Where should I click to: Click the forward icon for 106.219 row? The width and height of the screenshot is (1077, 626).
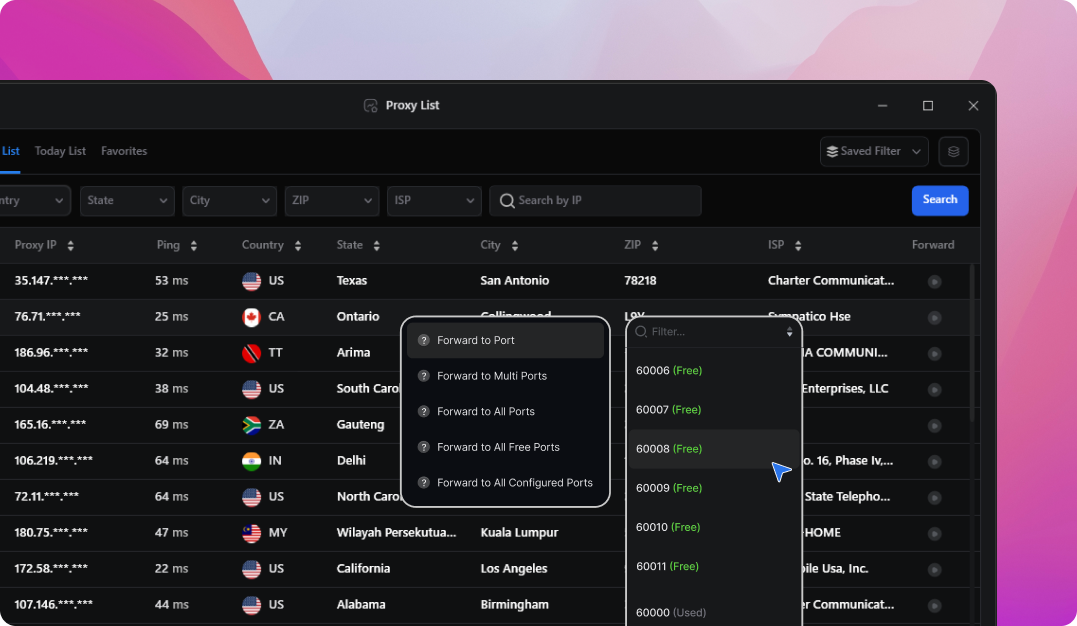pyautogui.click(x=934, y=461)
